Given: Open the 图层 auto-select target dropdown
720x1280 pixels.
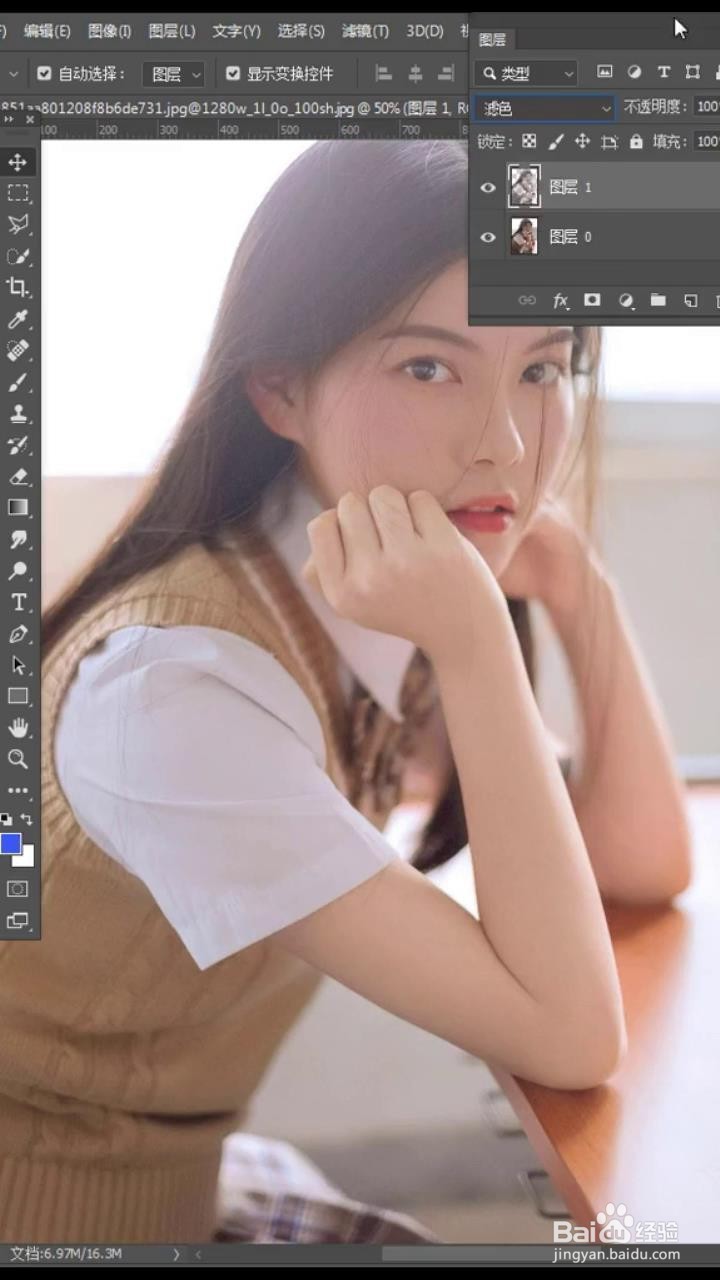Looking at the screenshot, I should coord(174,74).
